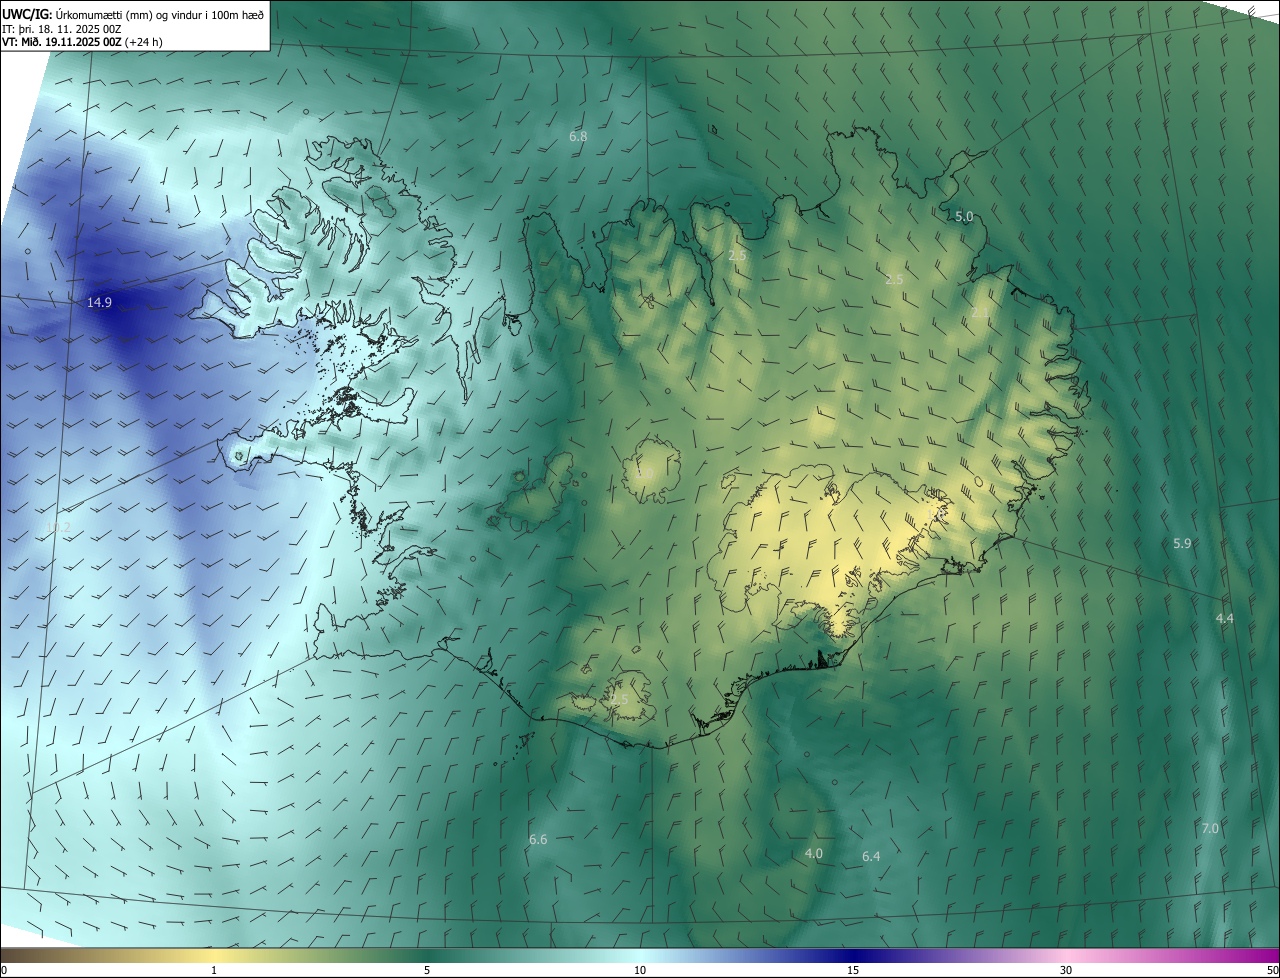Click the initial time line 'IT: þri. 18. 11. 2025 00Z'
Screen dimensions: 1280x978
click(x=62, y=29)
